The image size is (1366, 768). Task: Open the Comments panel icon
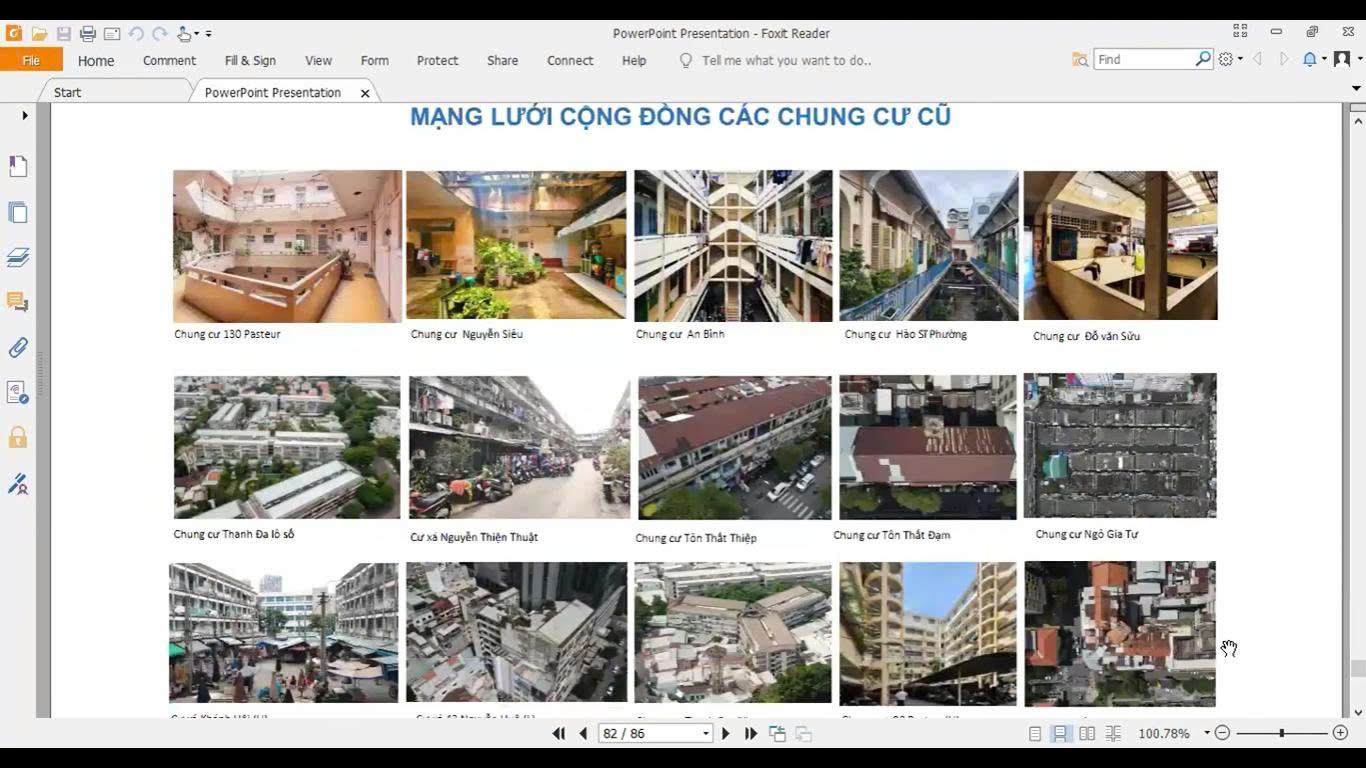[18, 302]
